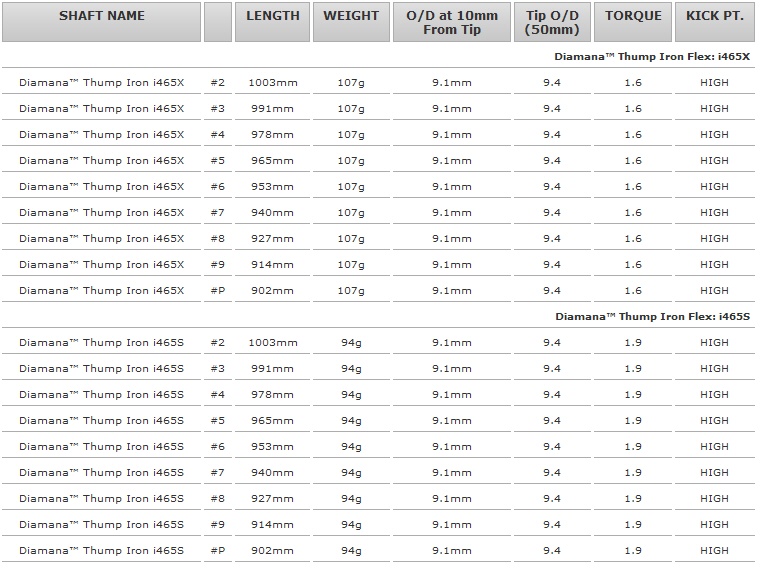Click the 94g weight in i465S #P row
Viewport: 763px width, 568px height.
point(351,552)
